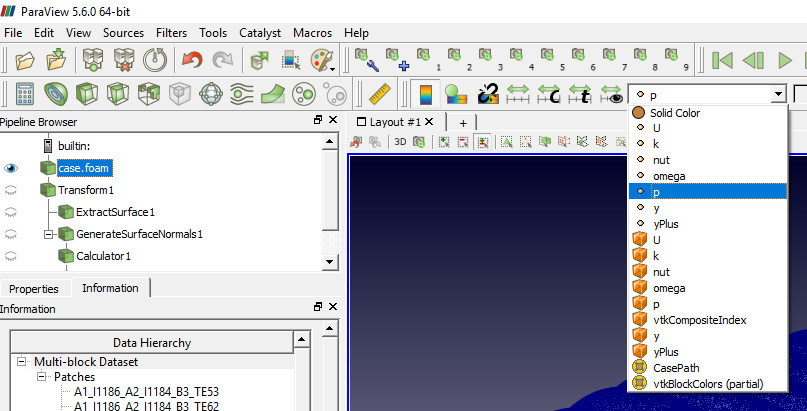Click the Connect to server icon
The width and height of the screenshot is (807, 411).
tap(93, 61)
